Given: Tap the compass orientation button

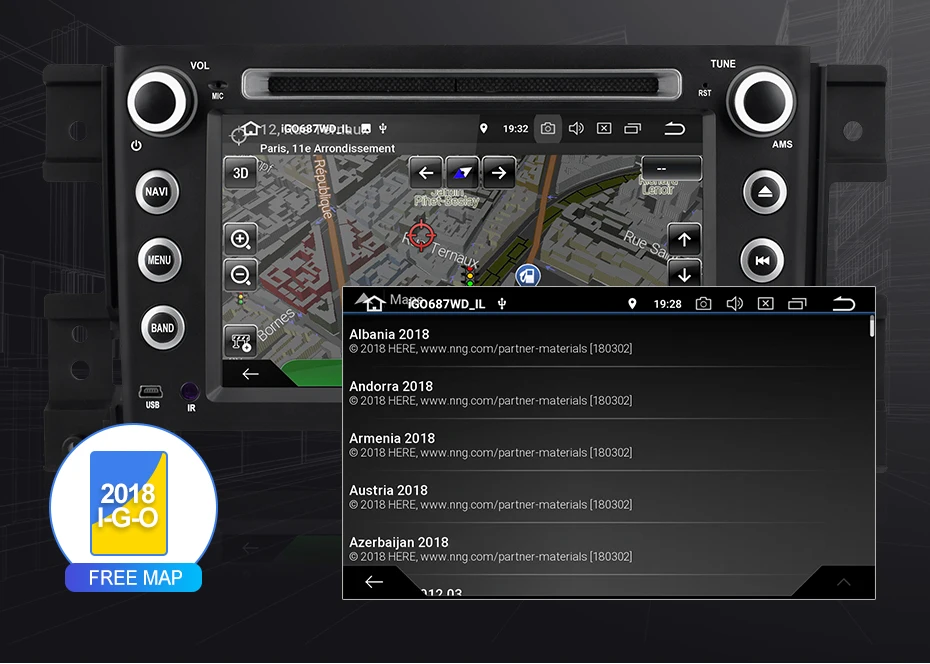Looking at the screenshot, I should pyautogui.click(x=462, y=173).
